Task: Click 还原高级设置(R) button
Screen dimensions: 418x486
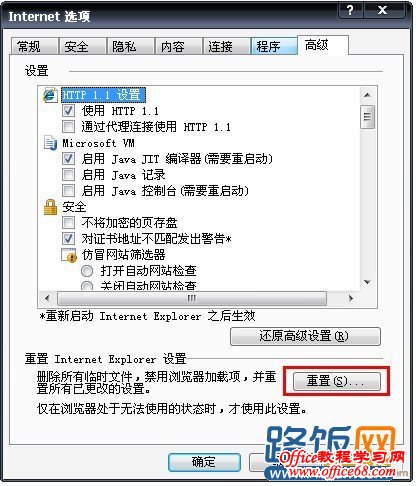Action: click(305, 336)
